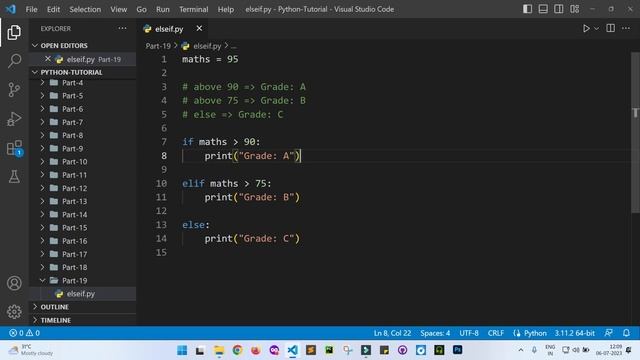Screen dimensions: 640x360
Task: Open the Extensions view
Action: pos(14,148)
